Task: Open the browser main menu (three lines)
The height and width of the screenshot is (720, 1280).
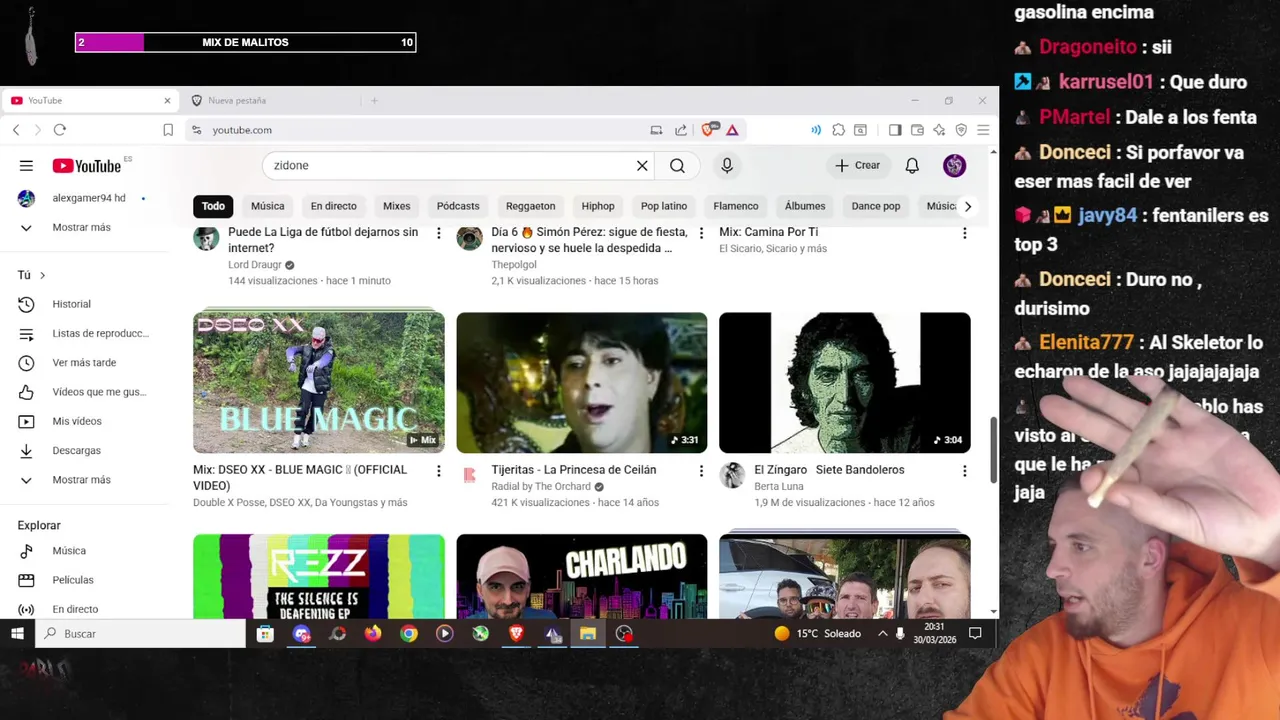Action: [x=983, y=130]
